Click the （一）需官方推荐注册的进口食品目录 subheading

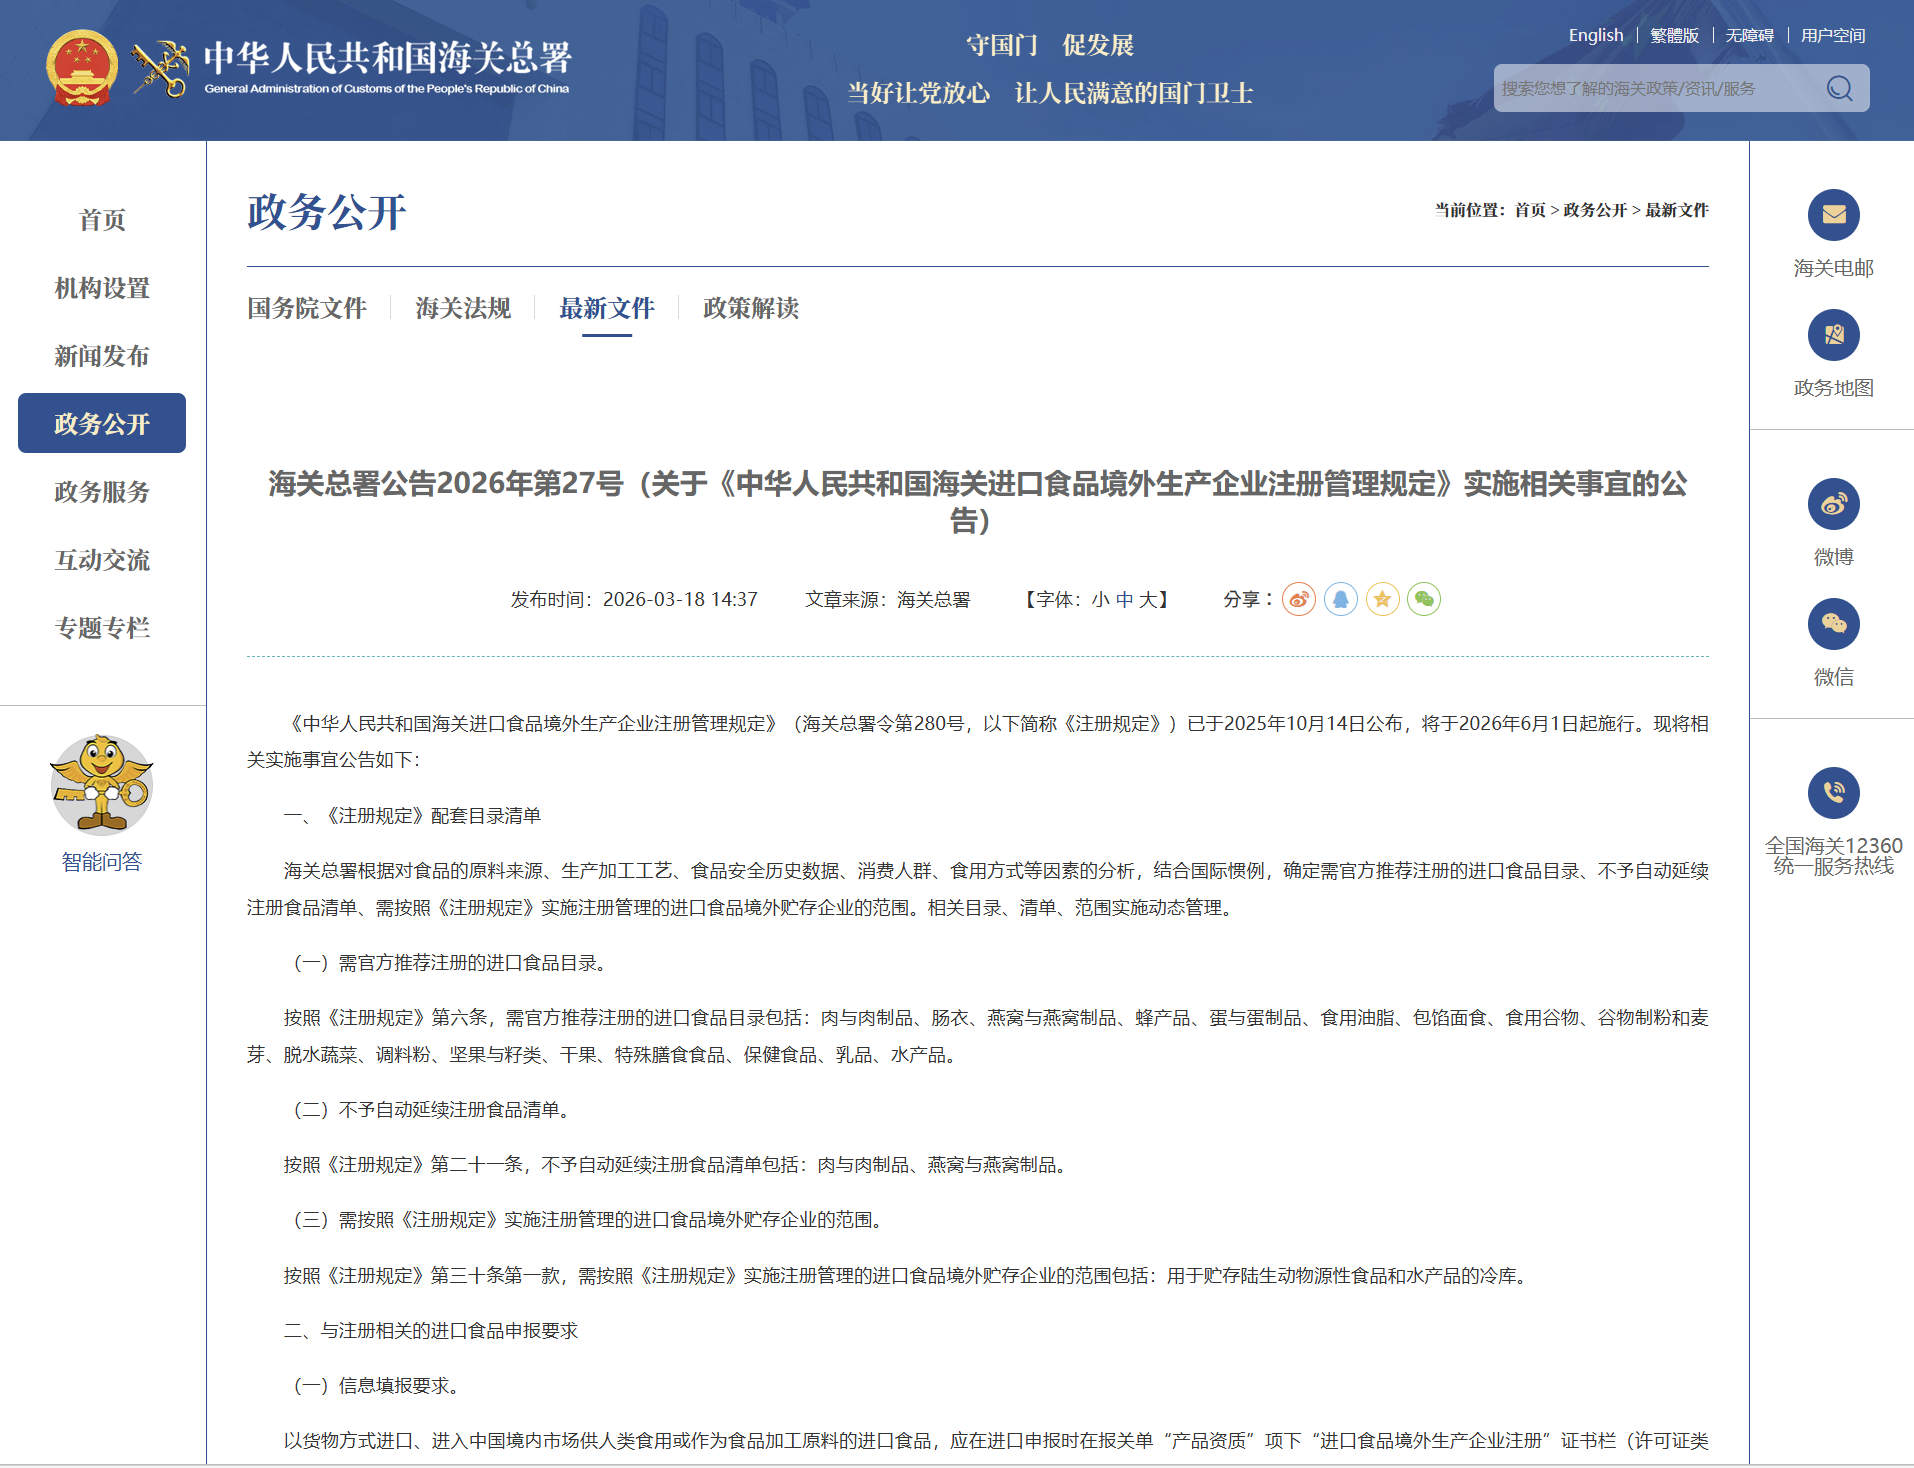point(449,963)
